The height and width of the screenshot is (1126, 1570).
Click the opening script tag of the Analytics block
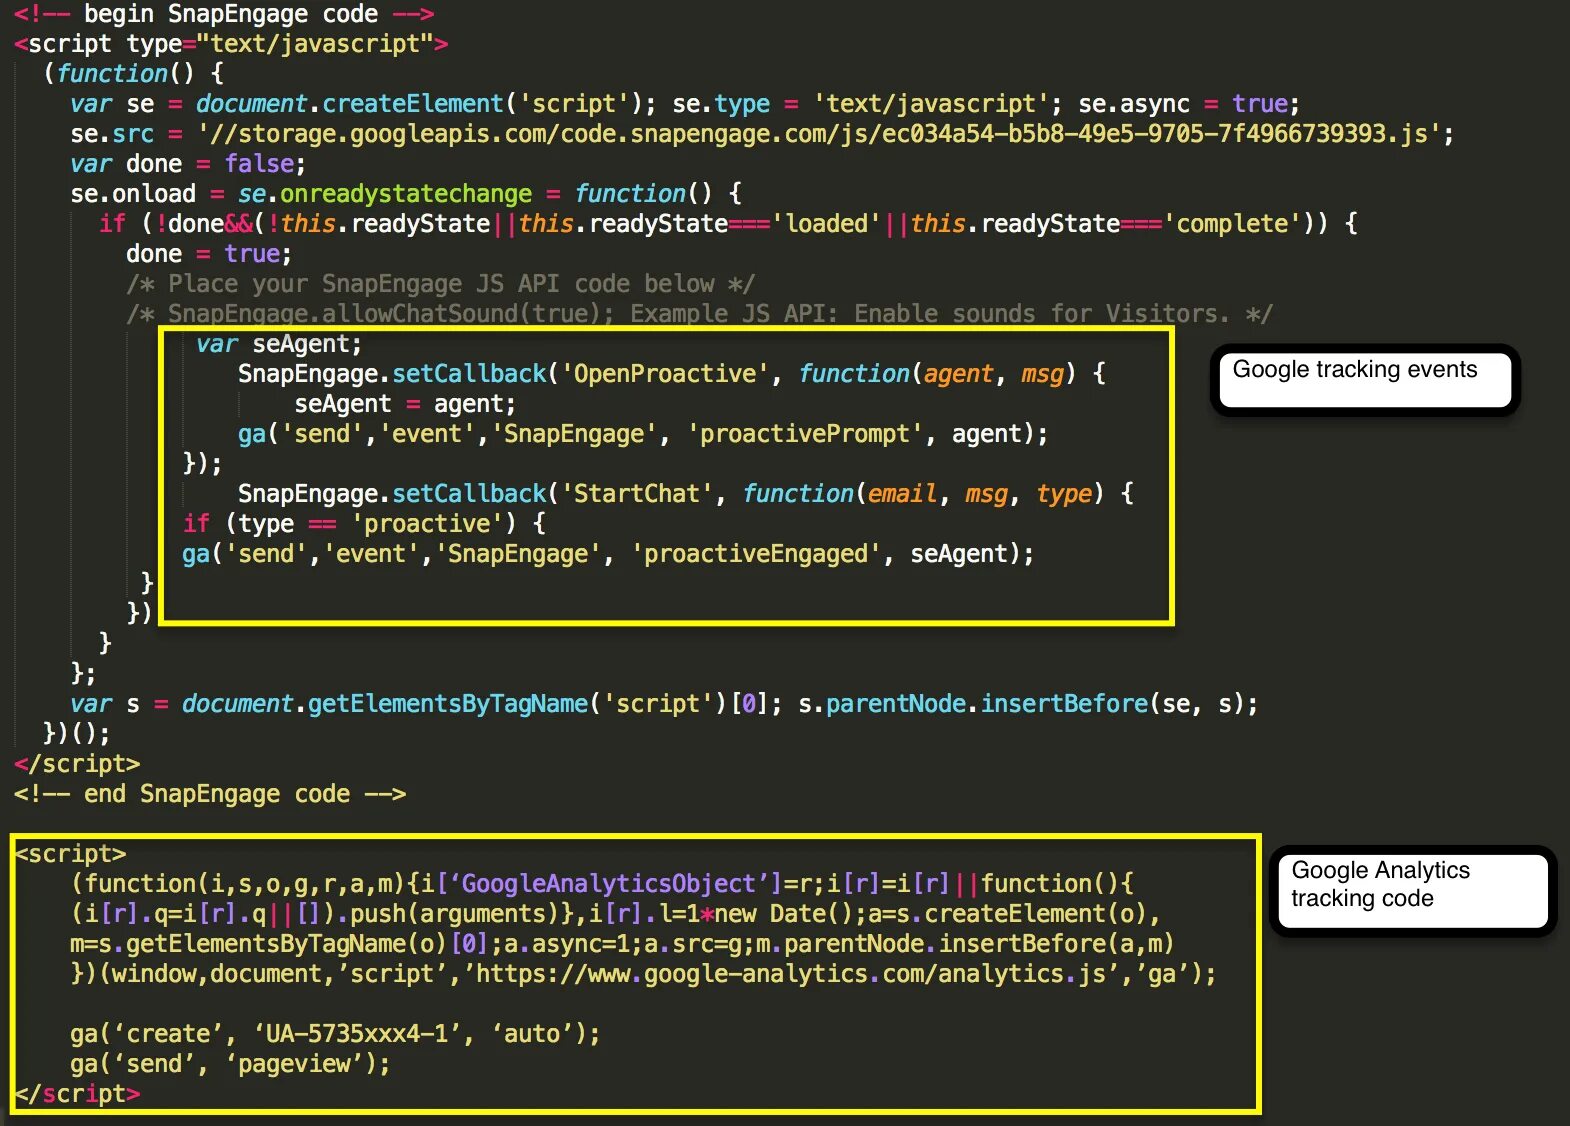[70, 854]
